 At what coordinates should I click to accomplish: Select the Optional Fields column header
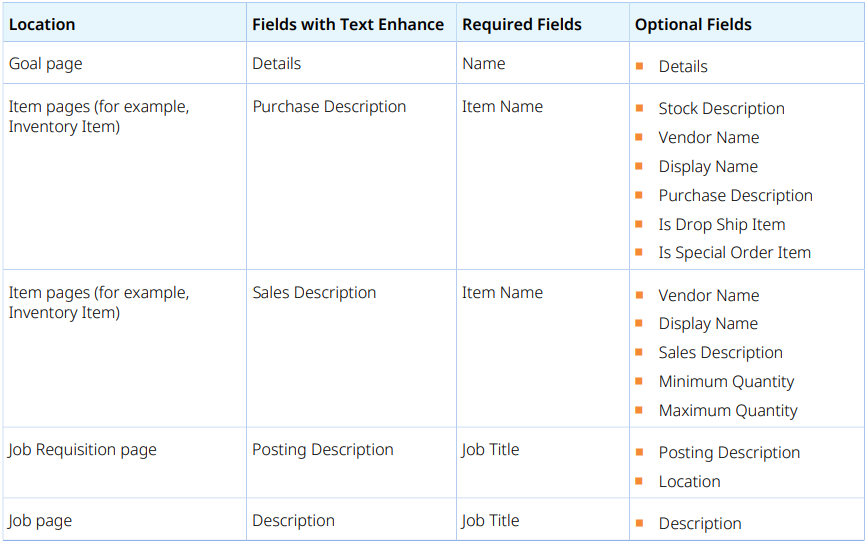point(693,24)
